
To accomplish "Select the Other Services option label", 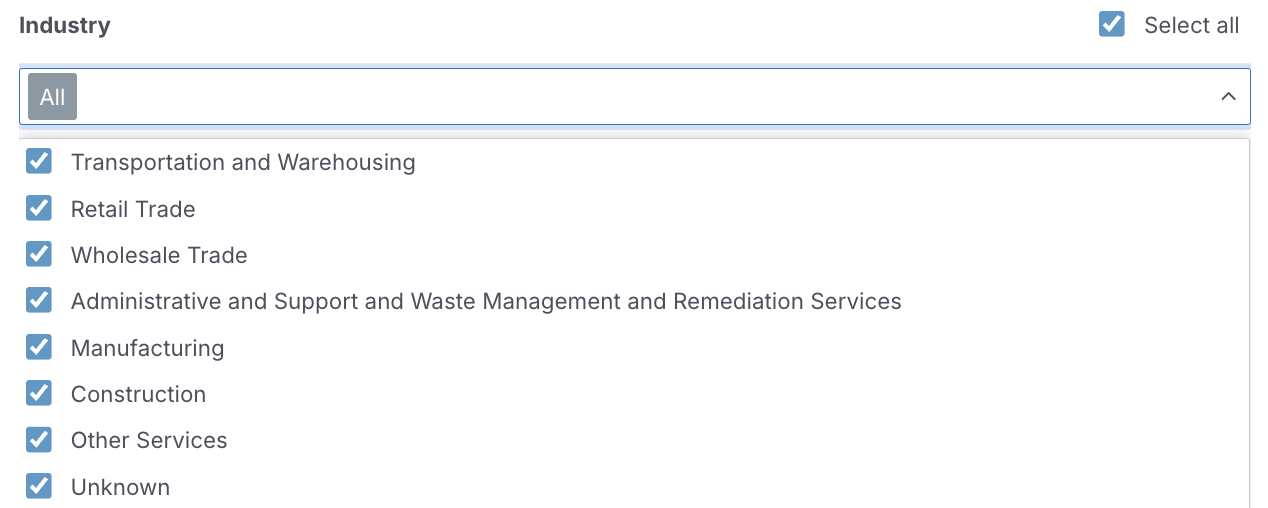I will 149,440.
